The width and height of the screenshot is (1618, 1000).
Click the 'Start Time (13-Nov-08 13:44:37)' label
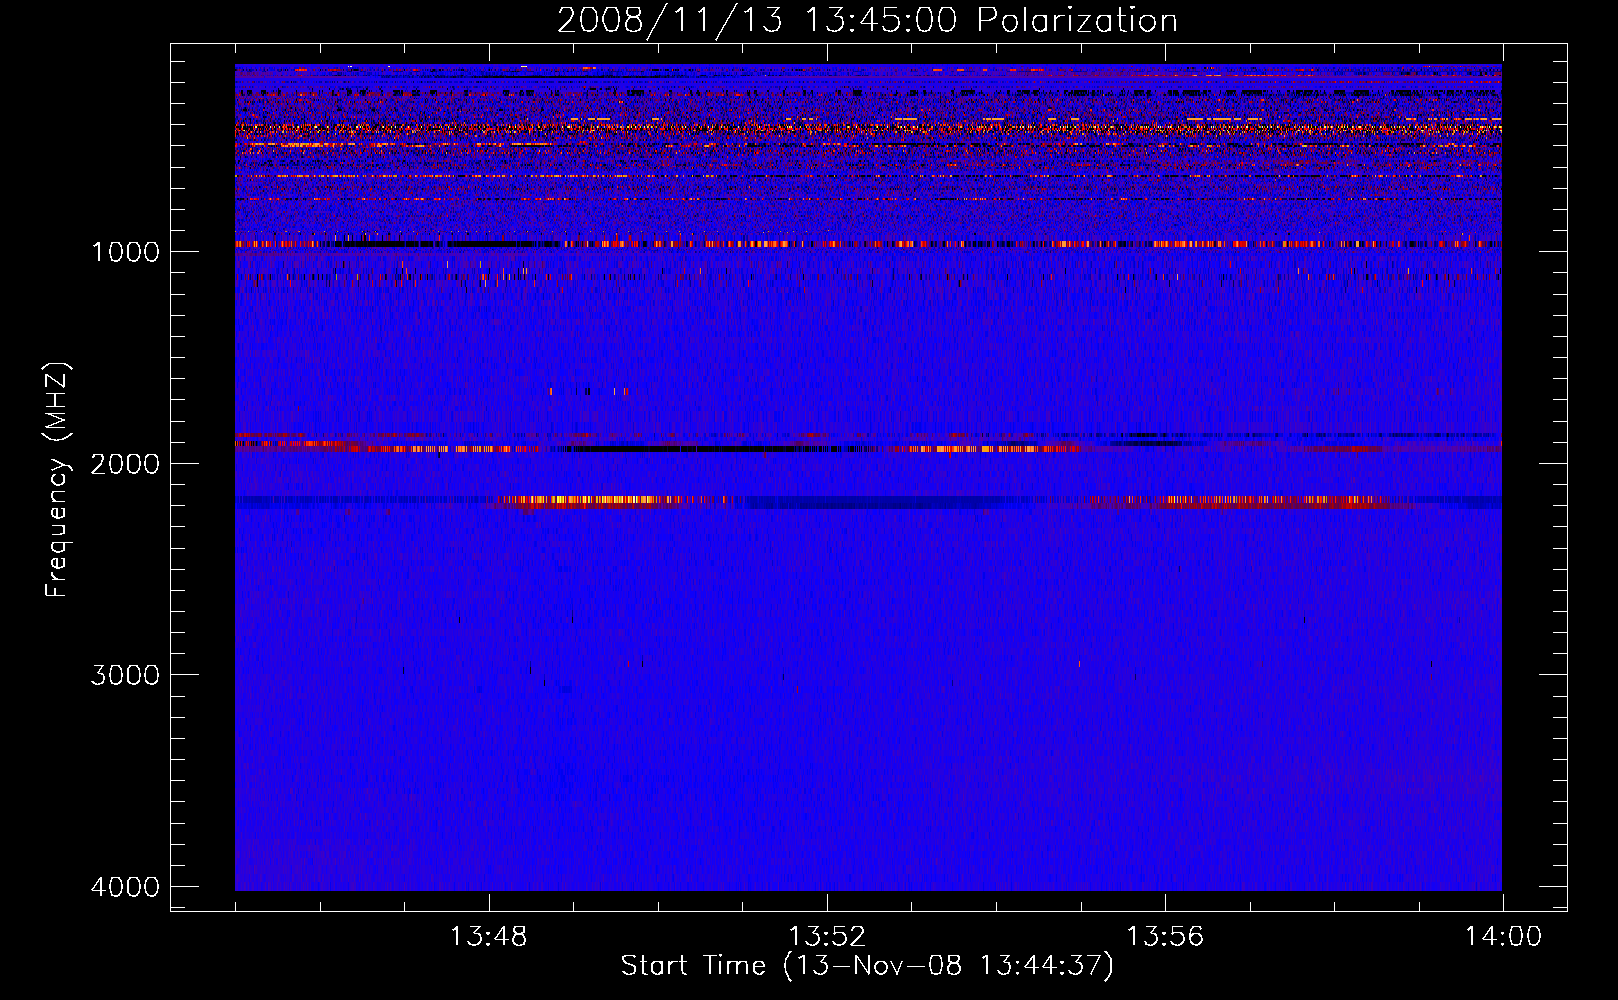867,966
